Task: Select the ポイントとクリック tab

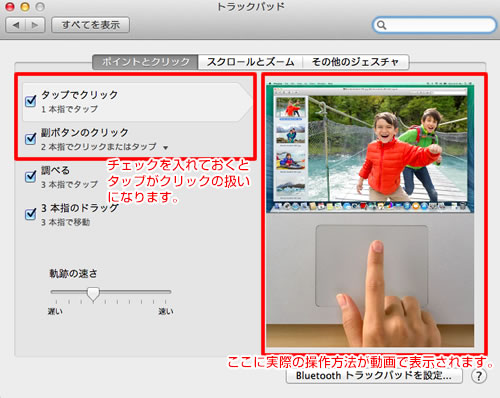Action: click(145, 62)
